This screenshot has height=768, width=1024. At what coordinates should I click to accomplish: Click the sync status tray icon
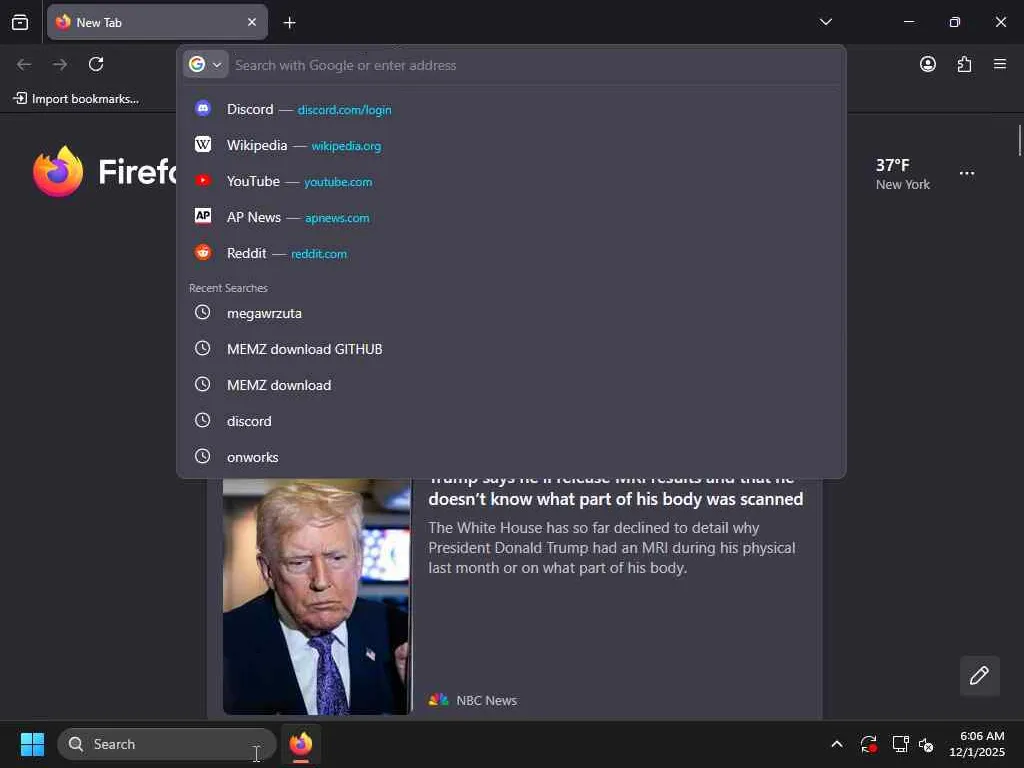tap(869, 744)
